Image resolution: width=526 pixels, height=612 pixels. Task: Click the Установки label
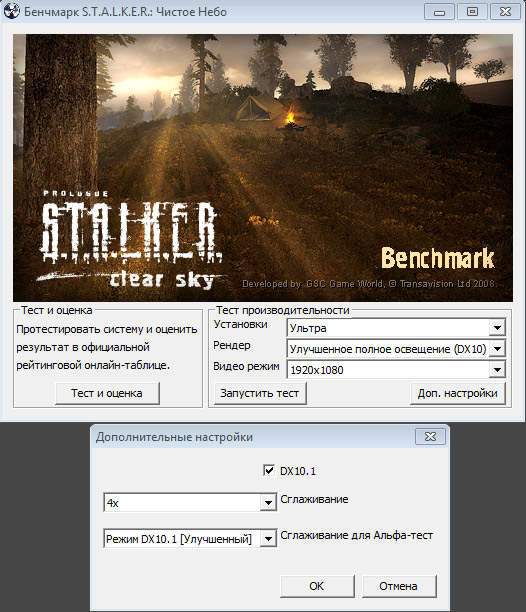[x=240, y=324]
